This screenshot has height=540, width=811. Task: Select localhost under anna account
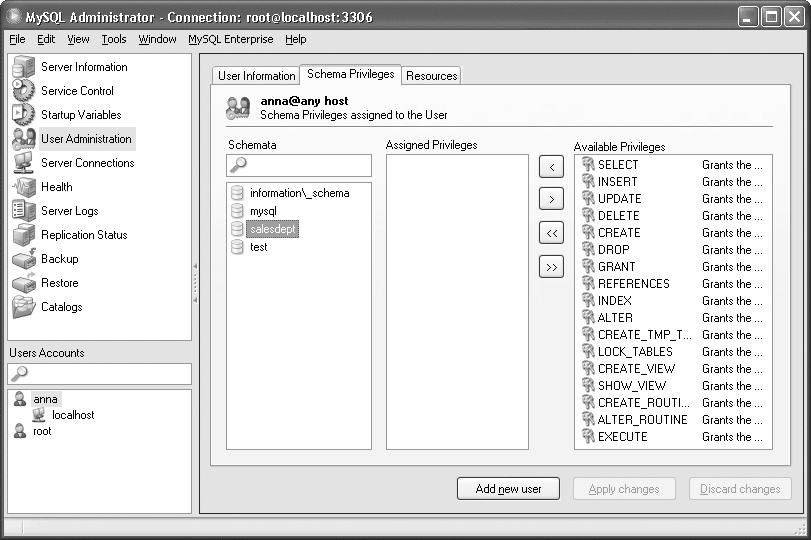[x=73, y=415]
